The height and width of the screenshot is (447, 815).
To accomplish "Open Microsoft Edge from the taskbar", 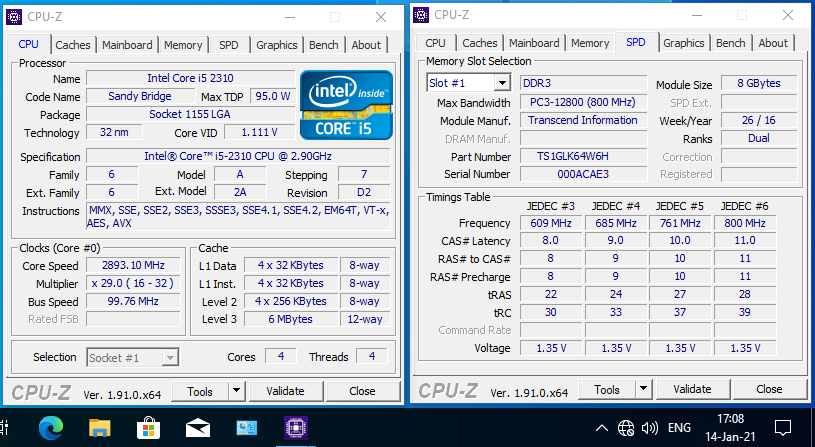I will (x=51, y=428).
